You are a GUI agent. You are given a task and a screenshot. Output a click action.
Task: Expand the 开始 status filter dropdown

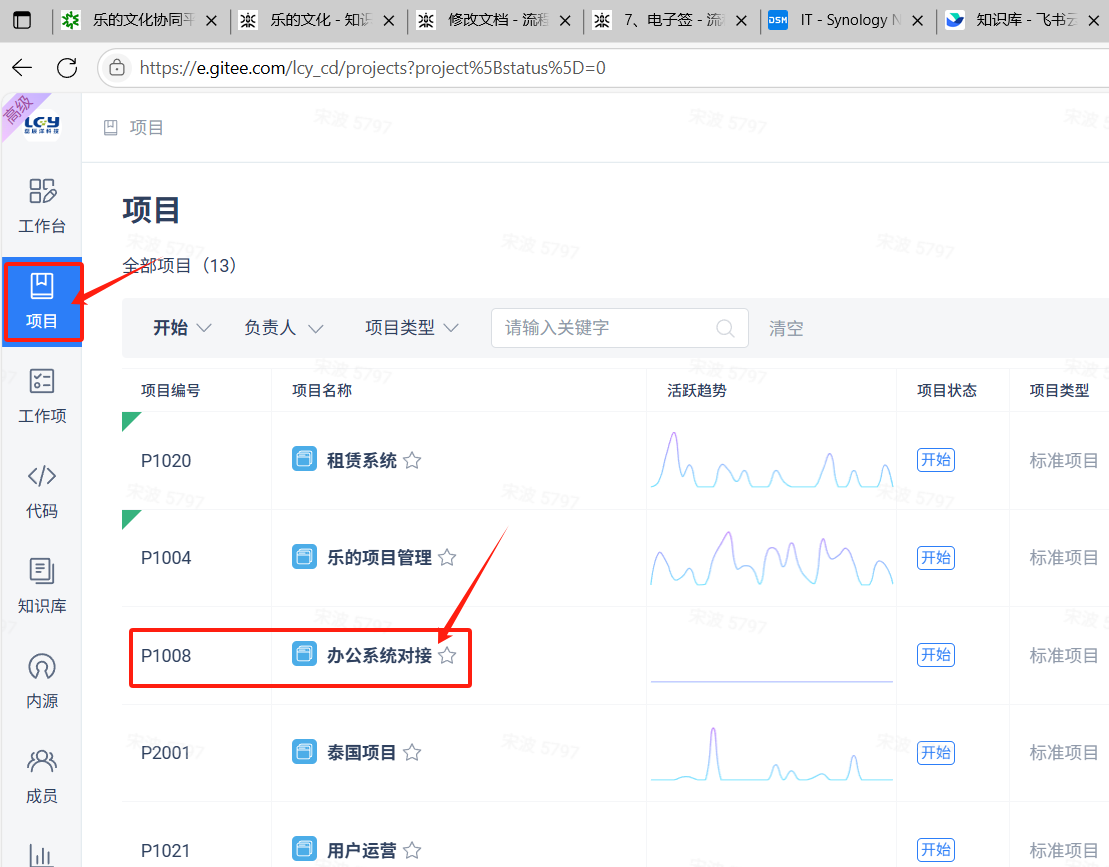182,328
